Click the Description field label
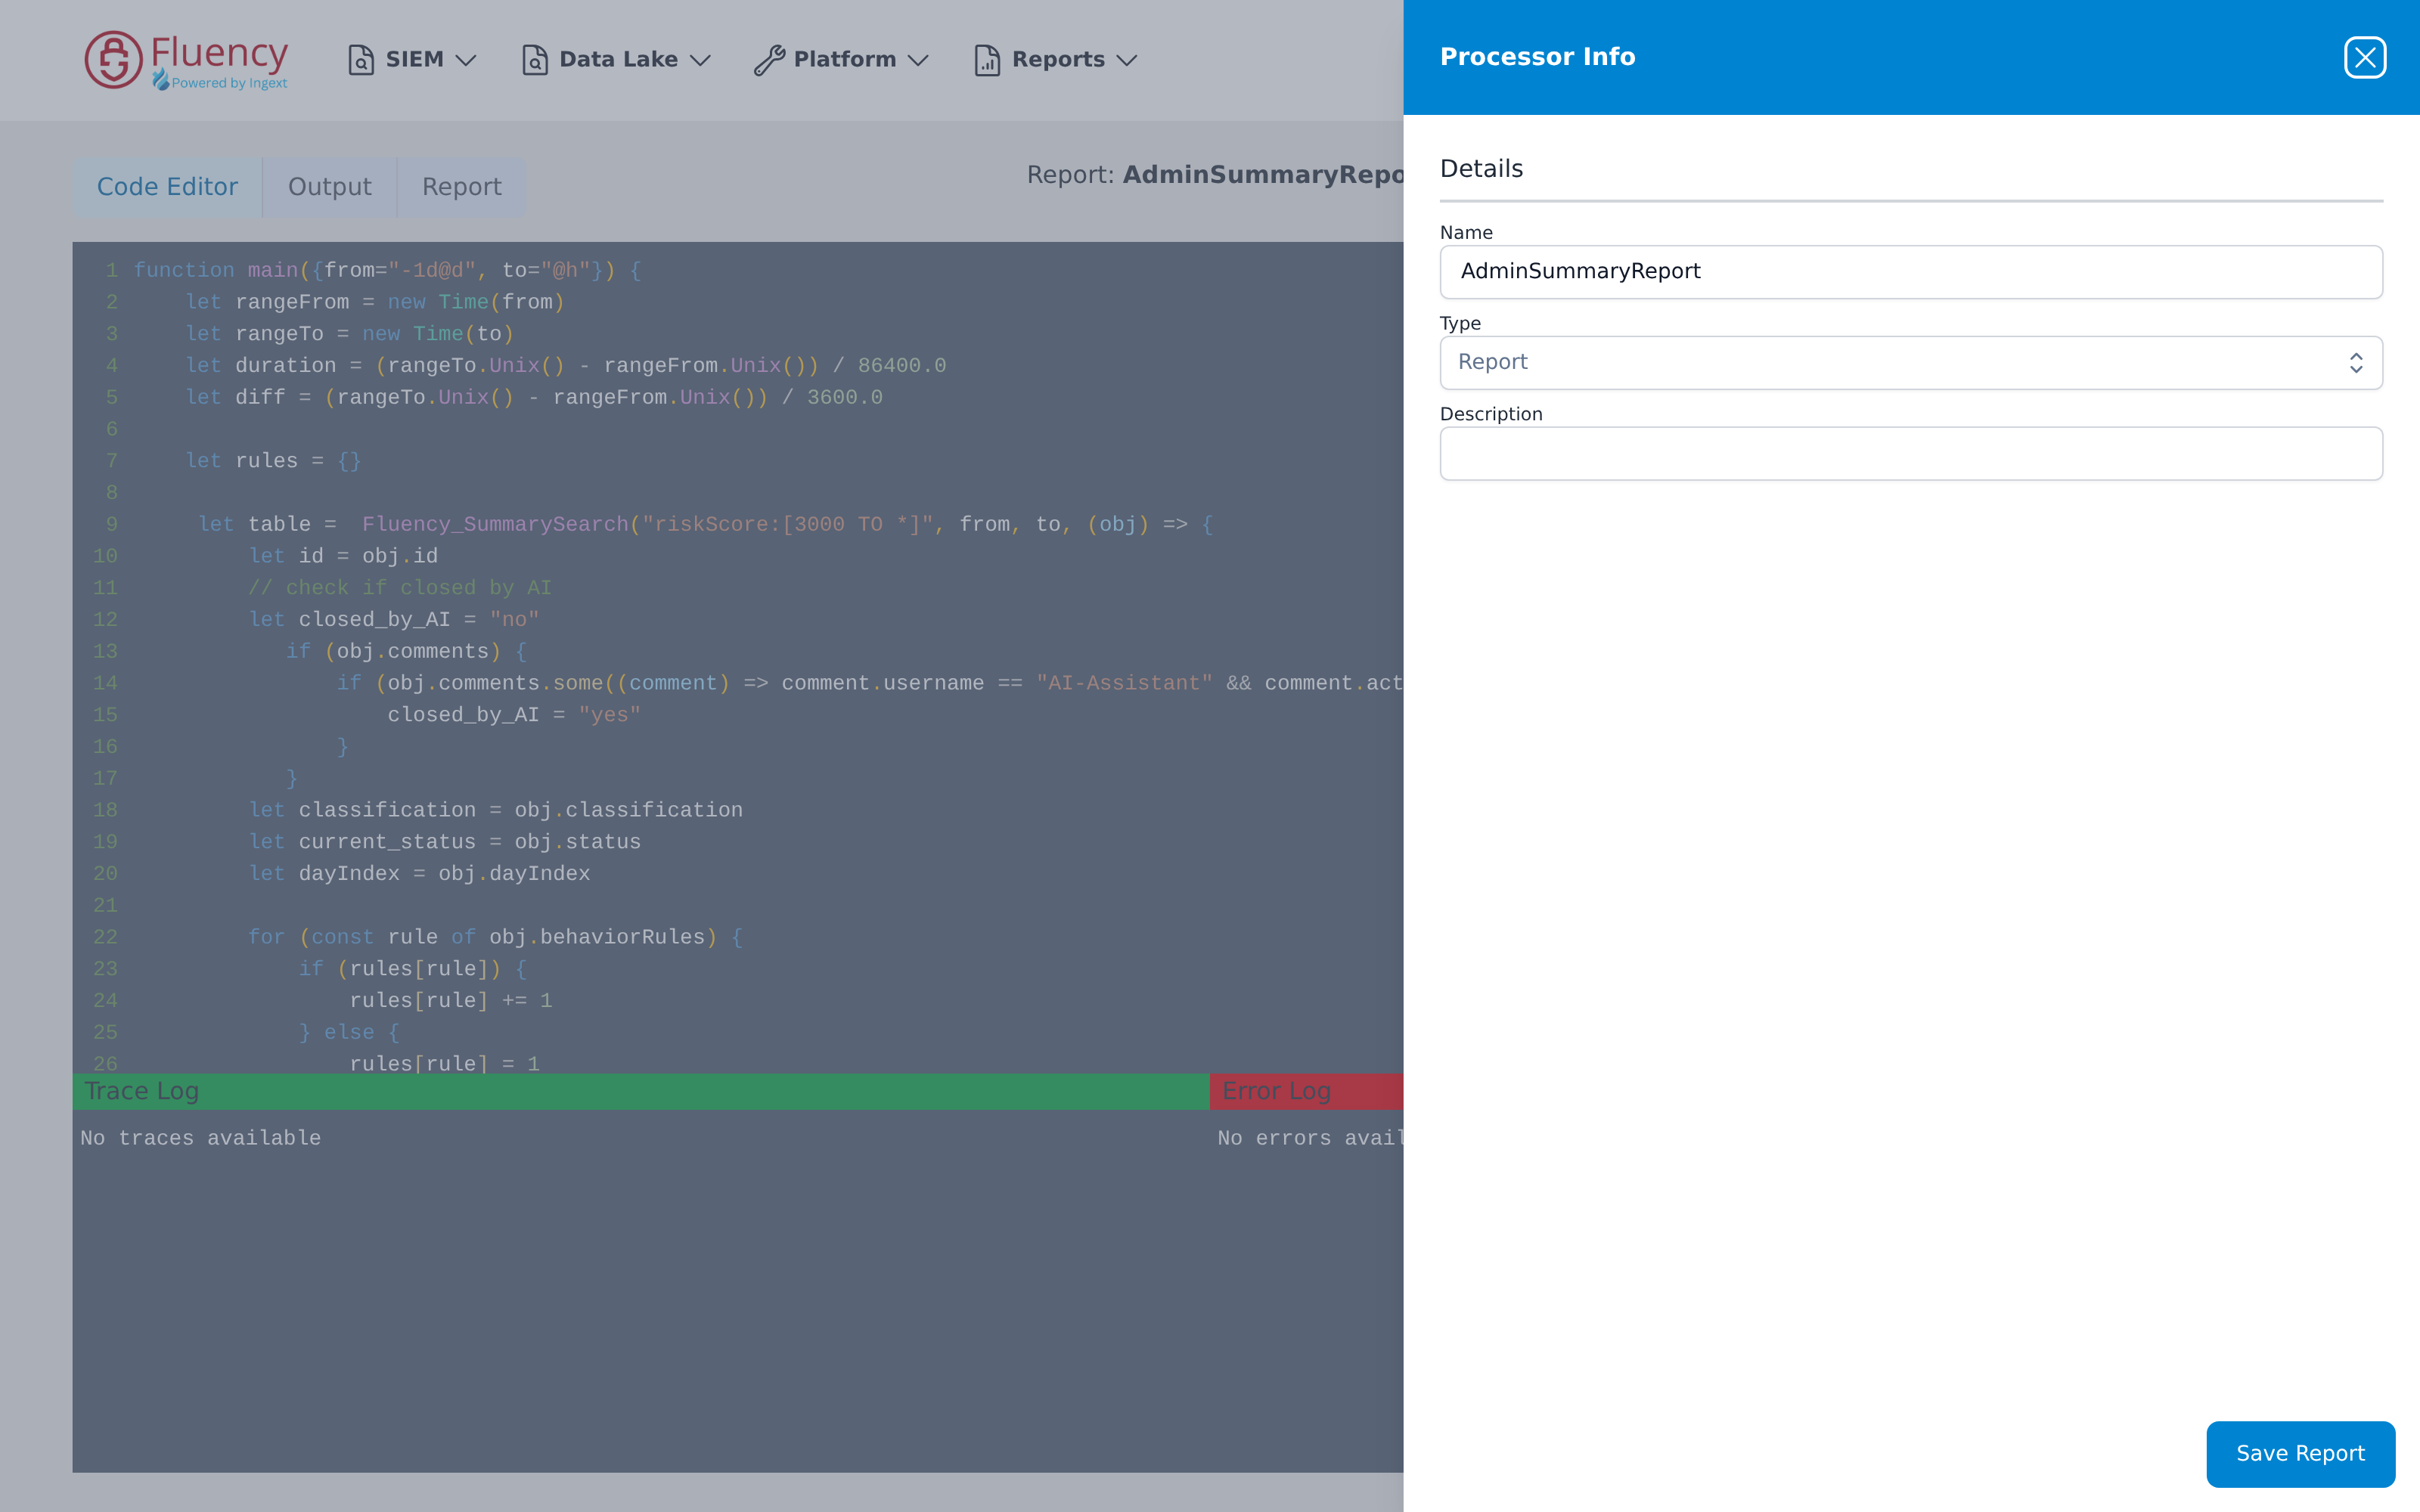This screenshot has height=1512, width=2420. (x=1491, y=414)
